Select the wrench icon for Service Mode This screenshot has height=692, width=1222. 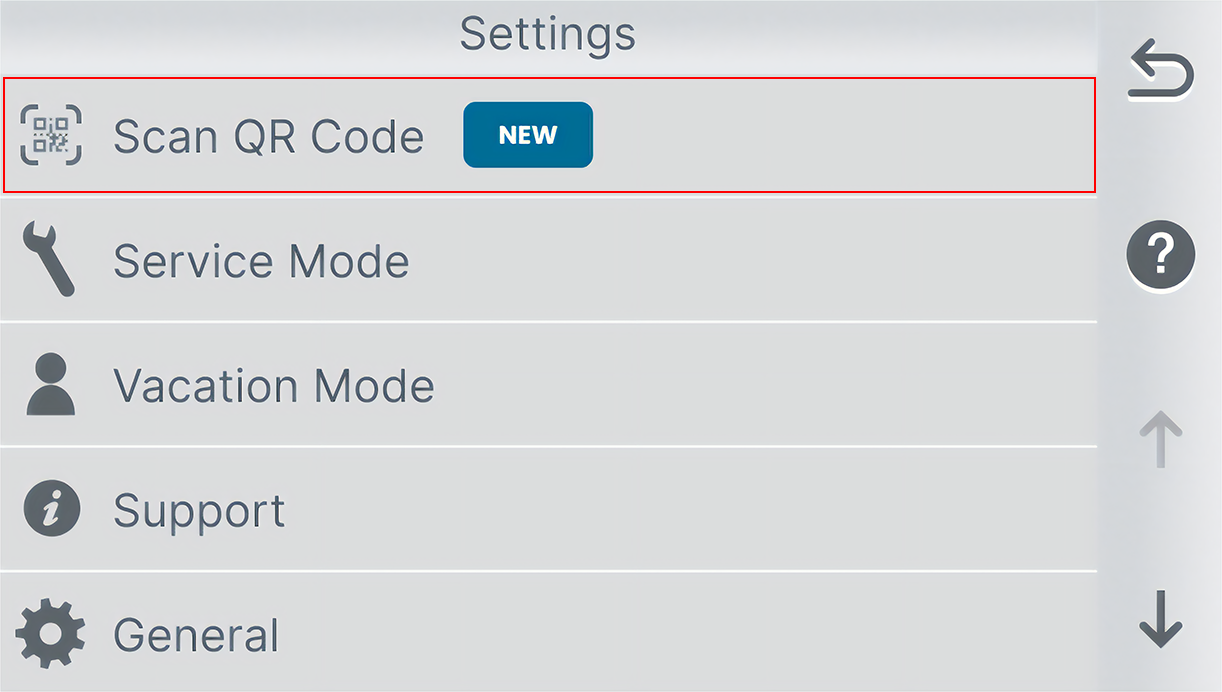pos(48,260)
